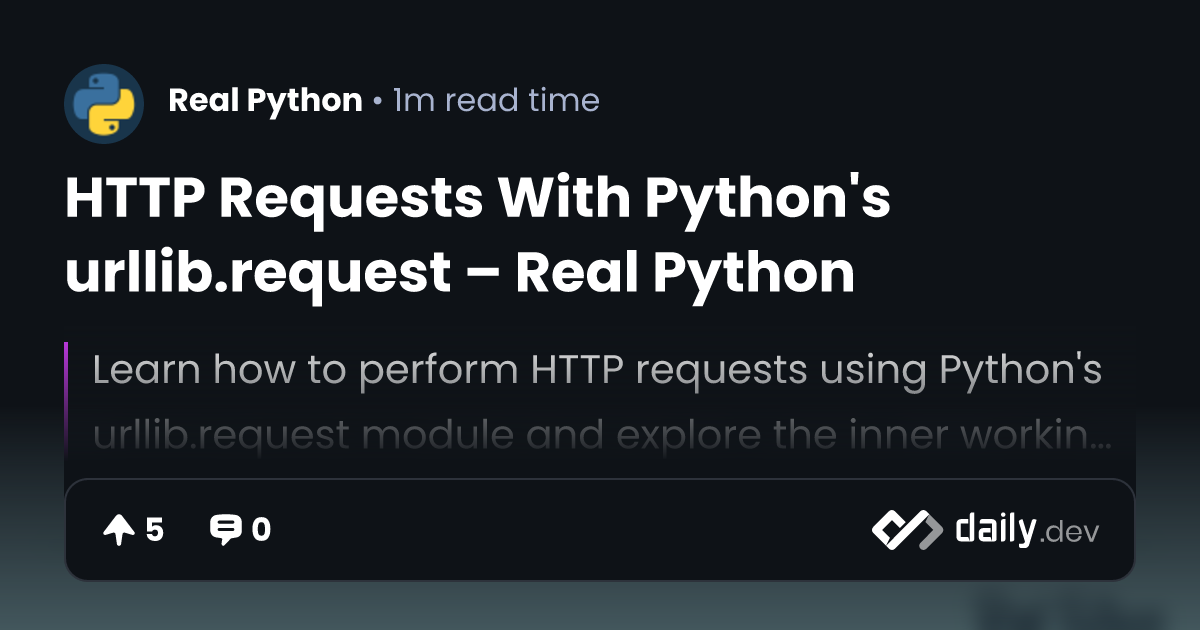
Task: Click the daily.dev logo mark
Action: pos(906,530)
